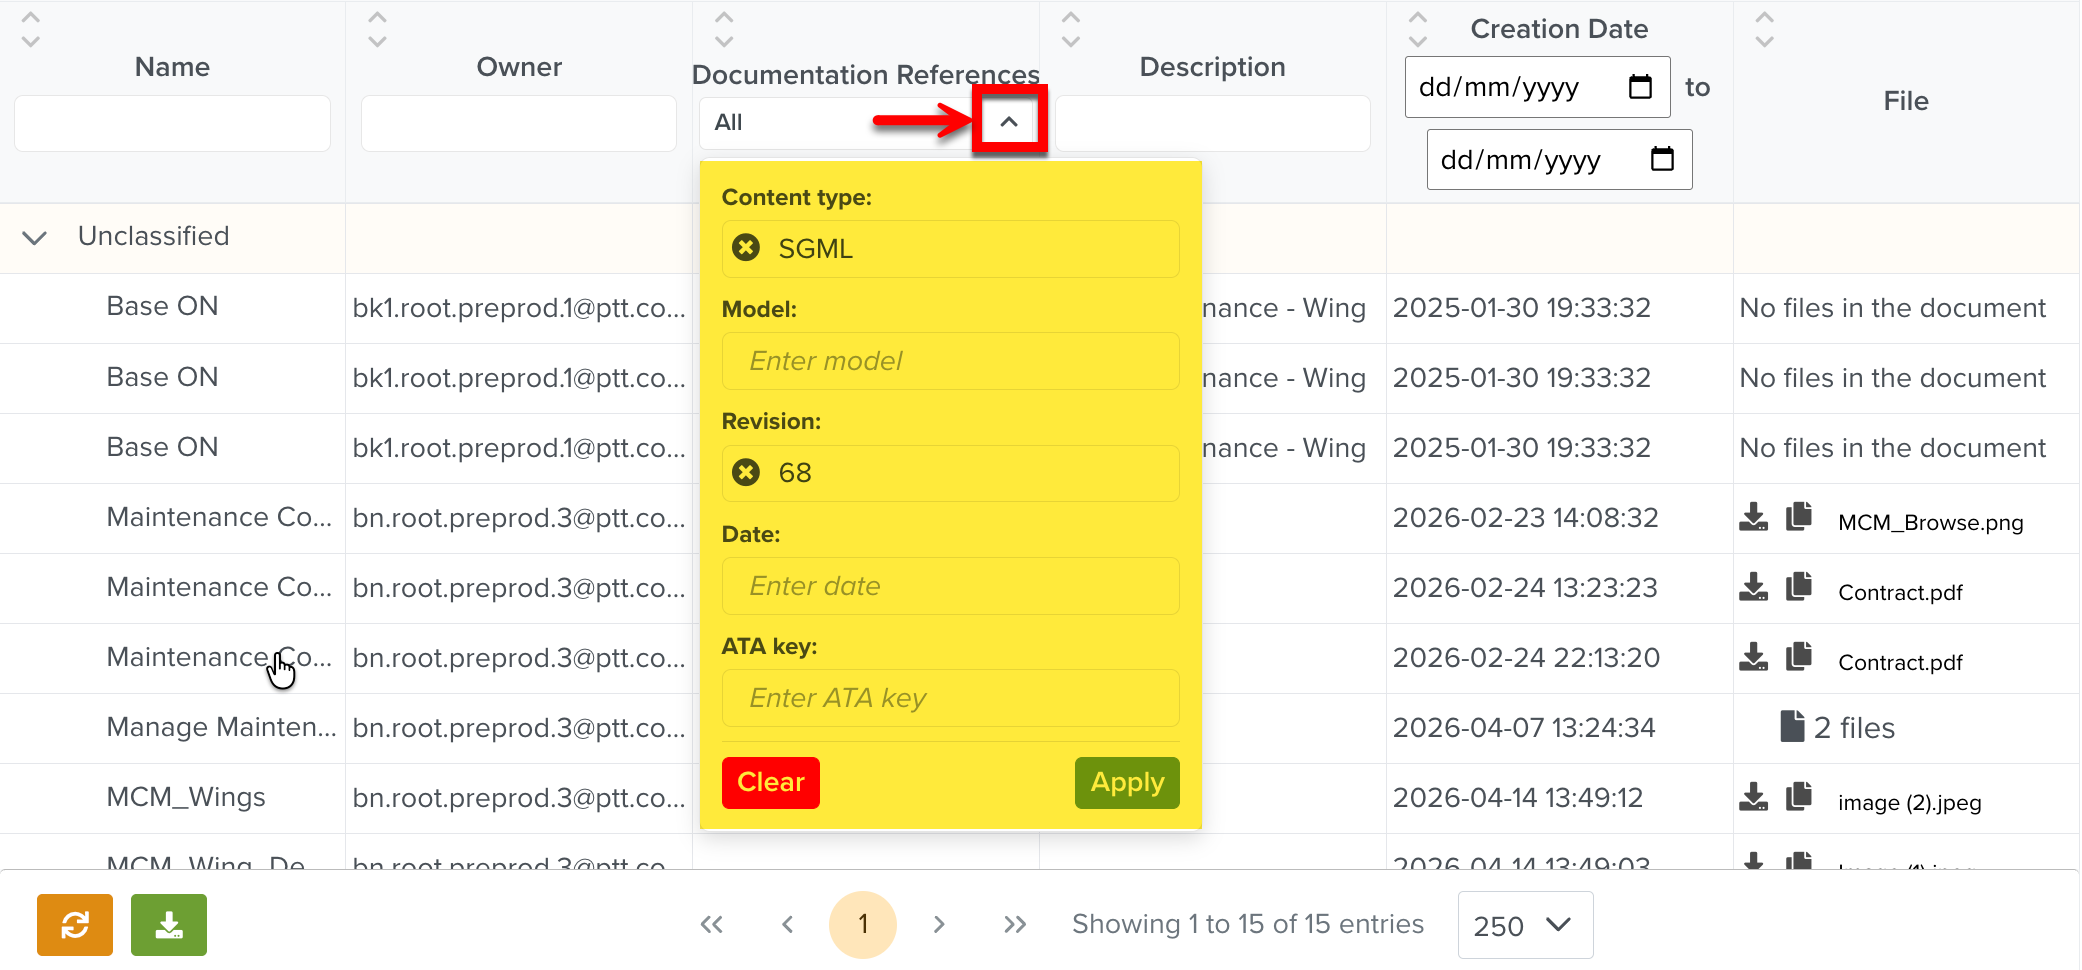2082x970 pixels.
Task: Open the calendar picker for the end date
Action: click(x=1662, y=159)
